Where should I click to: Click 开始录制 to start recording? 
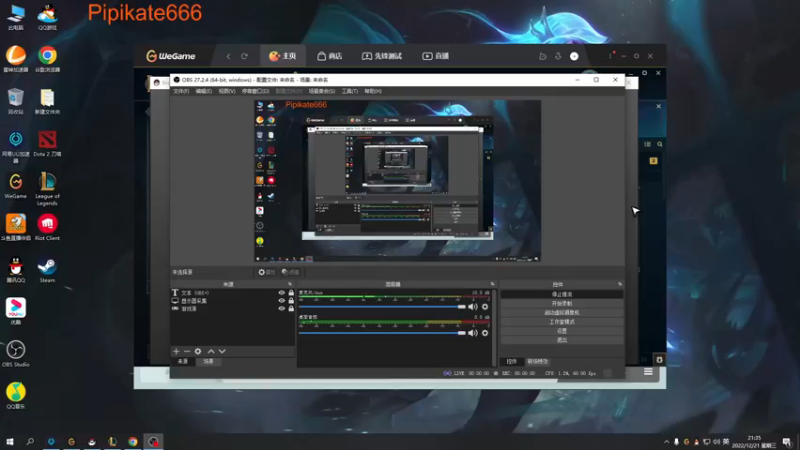562,304
